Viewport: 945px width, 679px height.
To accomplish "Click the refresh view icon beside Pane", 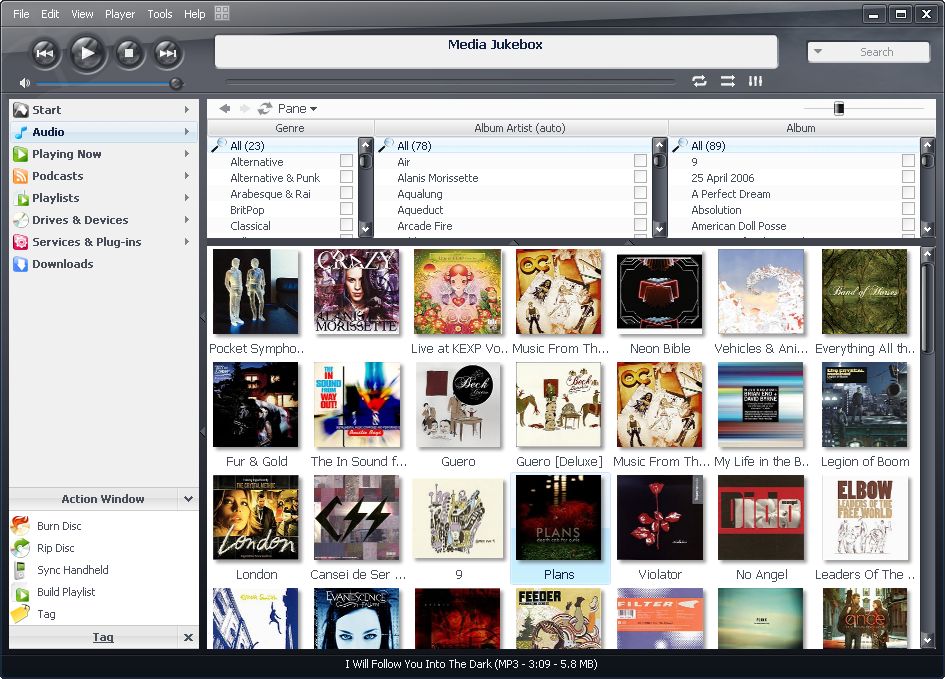I will click(265, 108).
